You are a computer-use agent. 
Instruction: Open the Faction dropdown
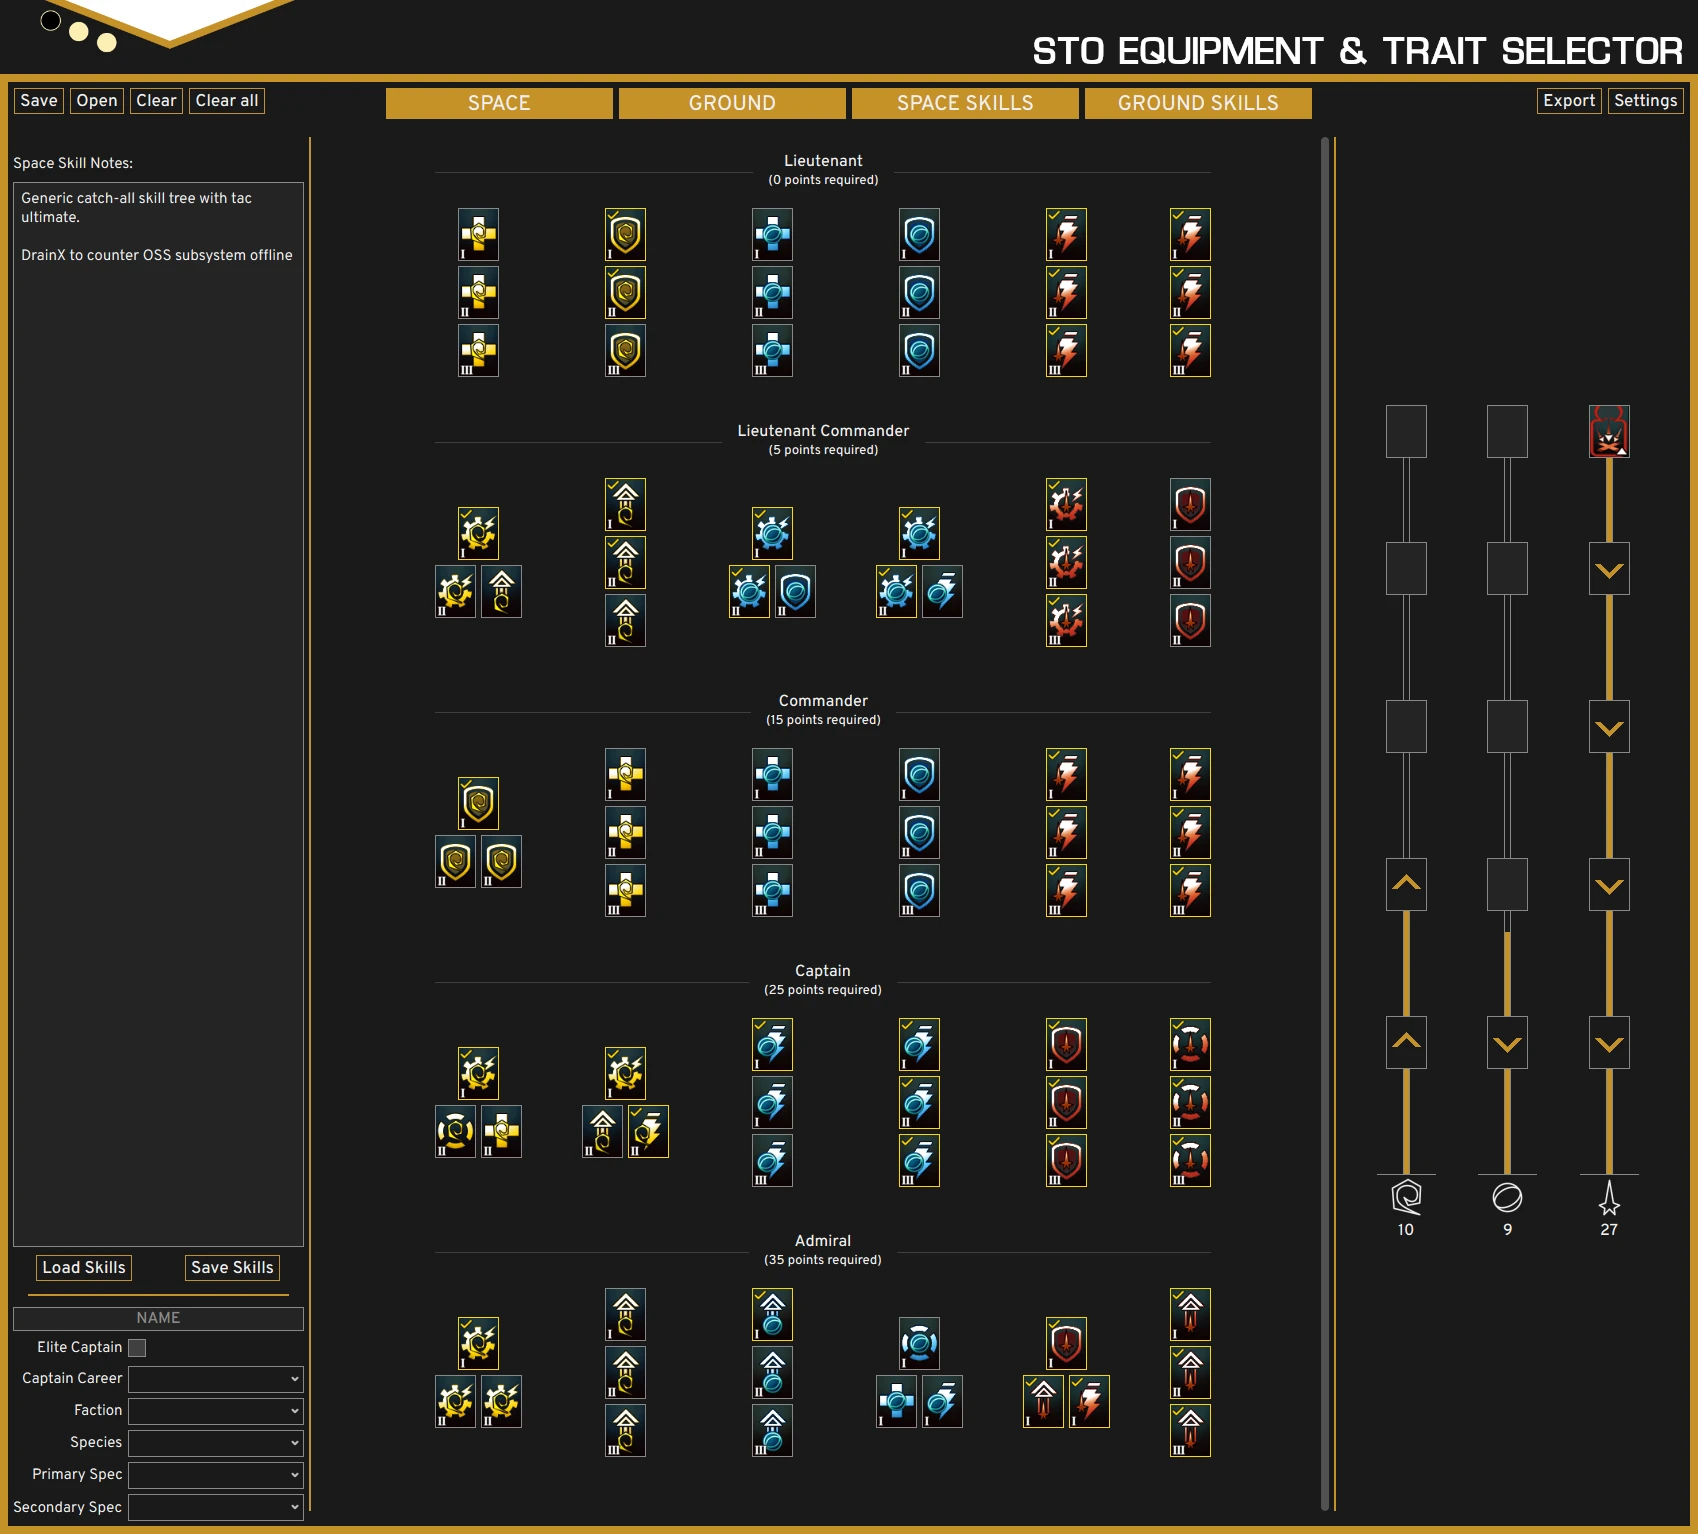214,1411
